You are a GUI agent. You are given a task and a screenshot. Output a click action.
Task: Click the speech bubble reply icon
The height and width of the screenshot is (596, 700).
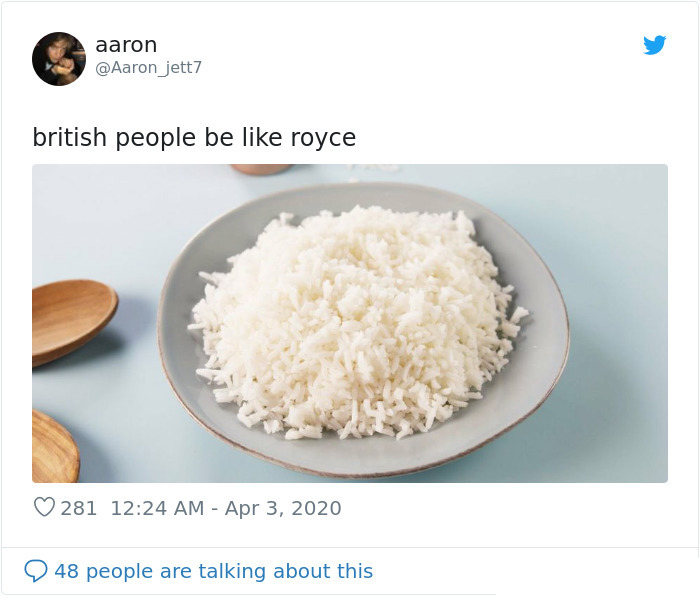coord(36,571)
